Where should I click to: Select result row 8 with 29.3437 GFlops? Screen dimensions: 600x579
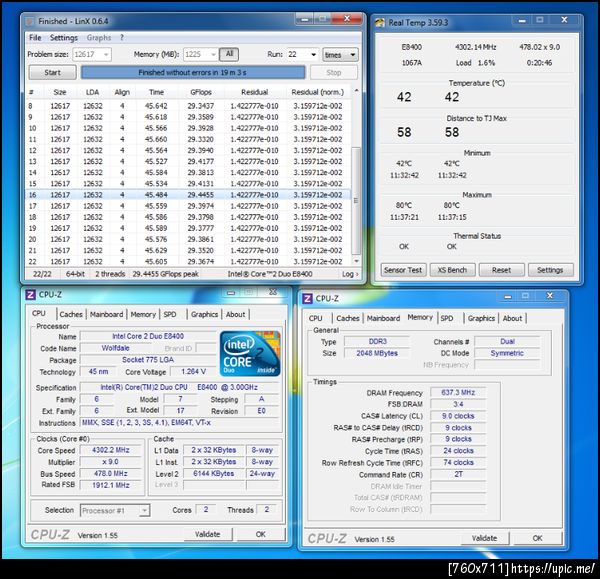click(x=188, y=106)
